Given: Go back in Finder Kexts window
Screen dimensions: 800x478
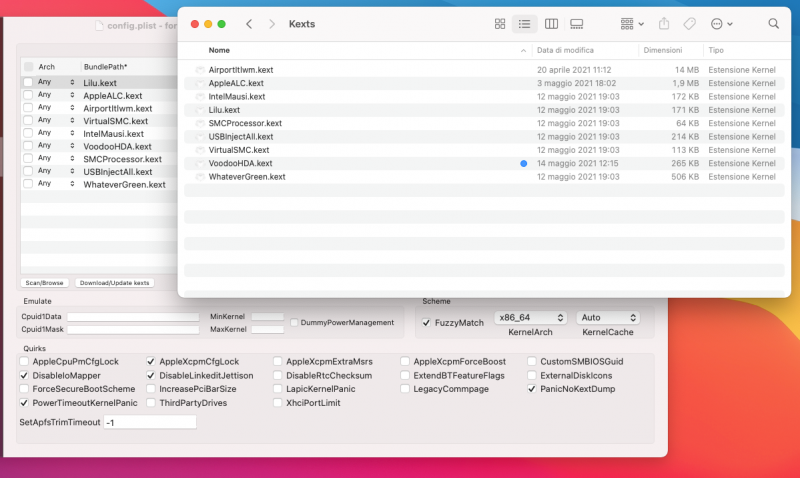Looking at the screenshot, I should pos(249,24).
